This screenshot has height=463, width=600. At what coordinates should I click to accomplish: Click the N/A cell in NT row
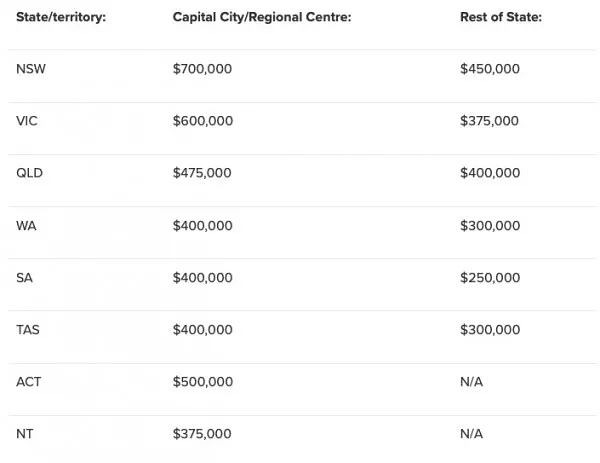coord(471,434)
